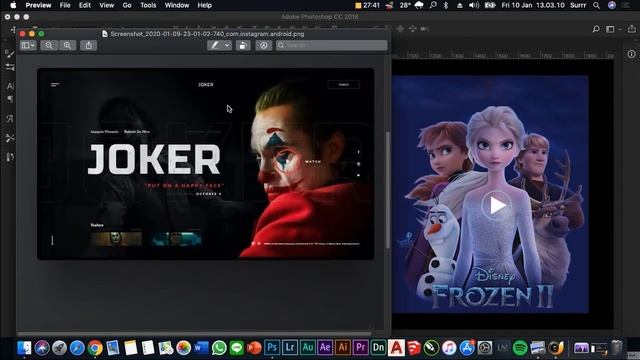Viewport: 640px width, 360px height.
Task: Click the Bluetooth icon in menu bar
Action: click(x=446, y=5)
